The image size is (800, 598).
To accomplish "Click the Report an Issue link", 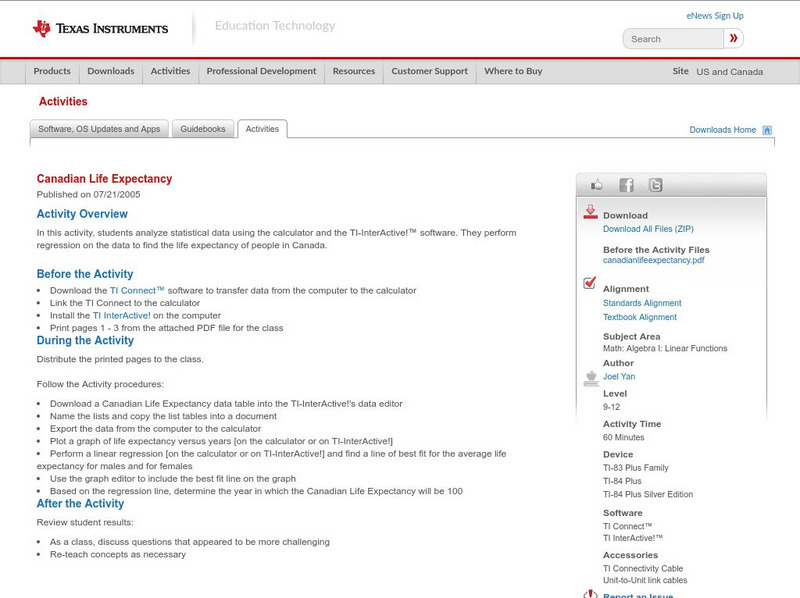I will 638,595.
